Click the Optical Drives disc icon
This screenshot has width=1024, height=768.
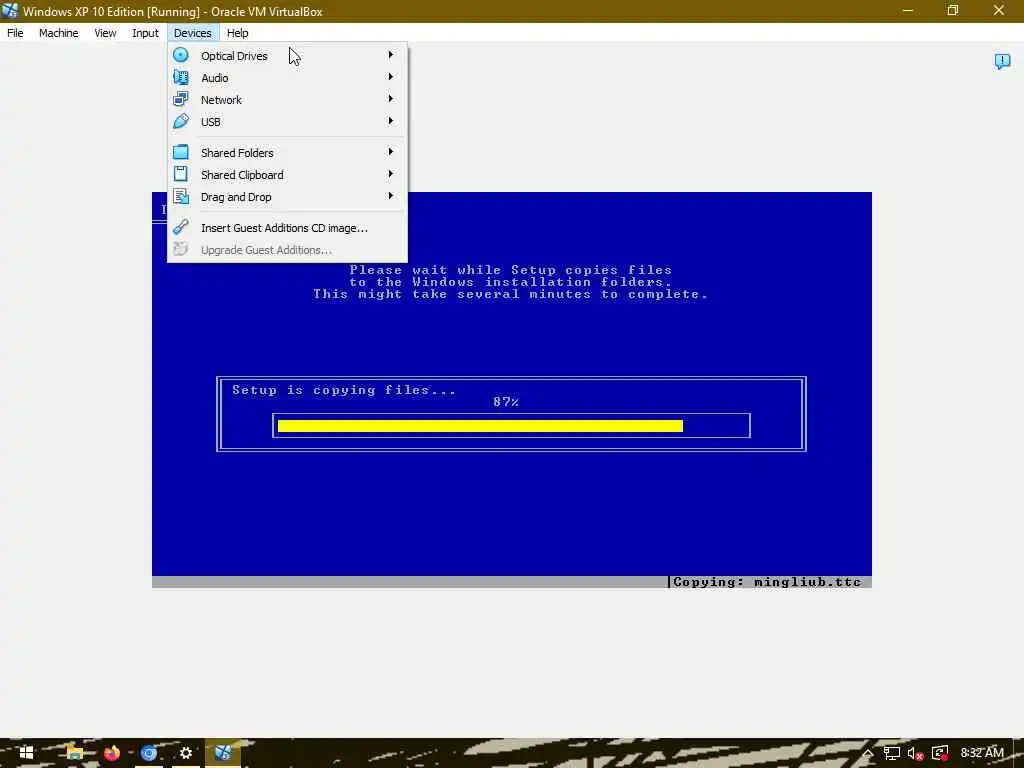181,56
